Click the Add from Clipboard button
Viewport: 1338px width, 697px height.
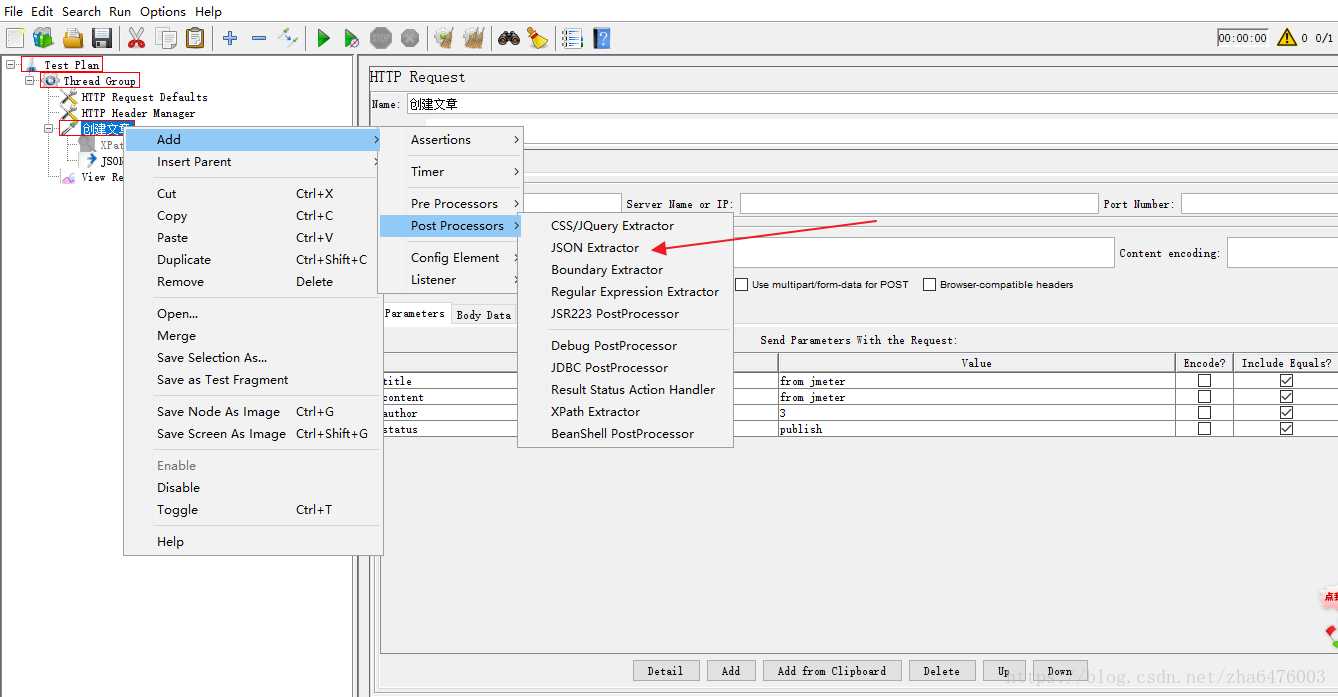coord(832,671)
